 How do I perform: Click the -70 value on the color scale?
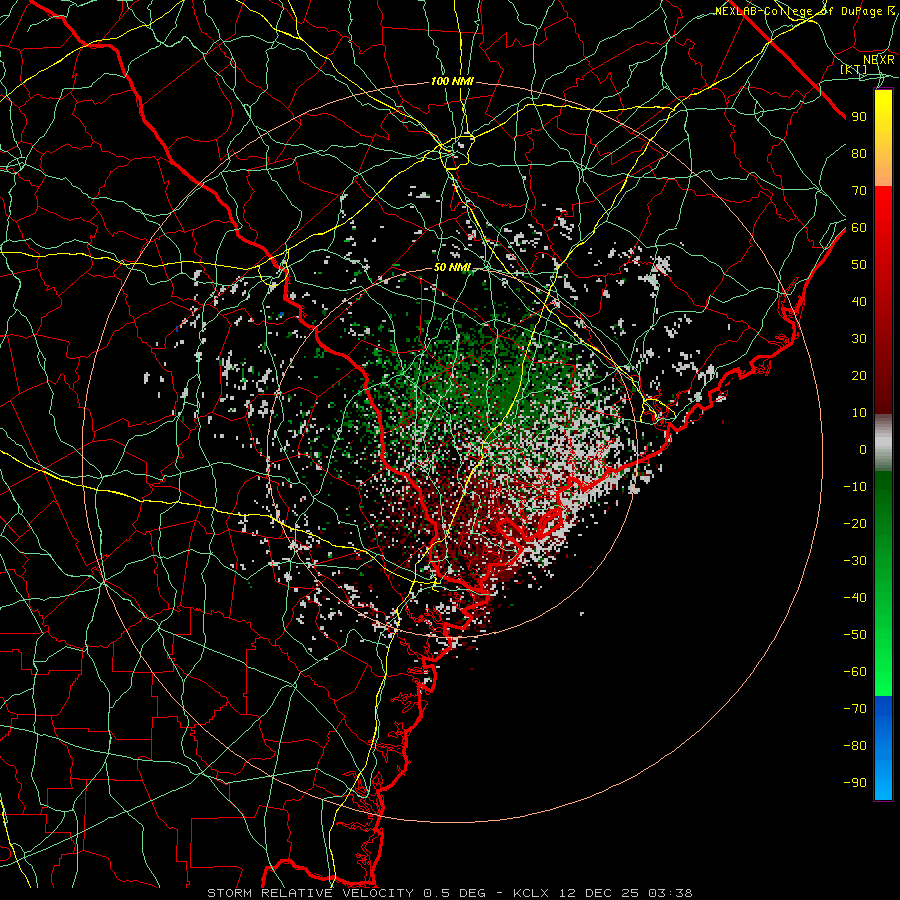pos(855,708)
